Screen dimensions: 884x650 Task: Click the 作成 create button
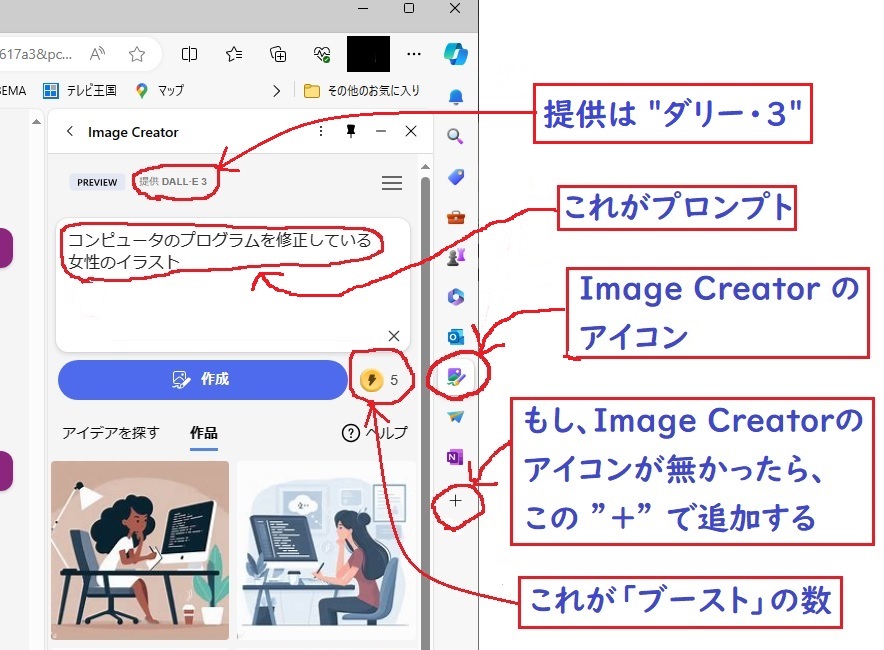pos(202,379)
